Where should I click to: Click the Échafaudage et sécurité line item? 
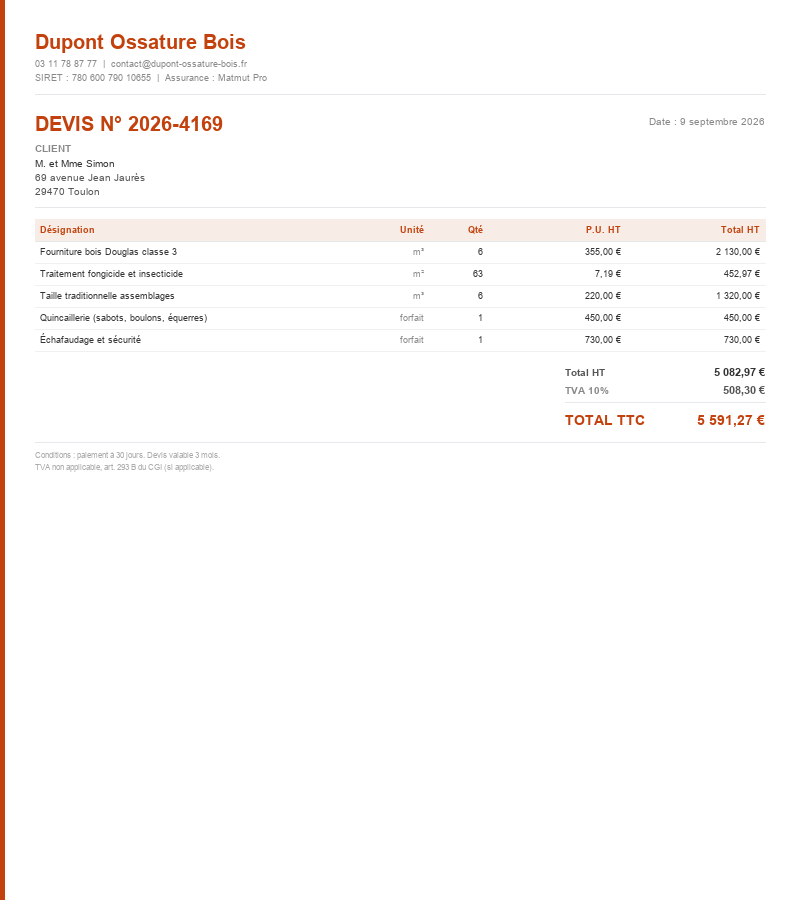(400, 340)
